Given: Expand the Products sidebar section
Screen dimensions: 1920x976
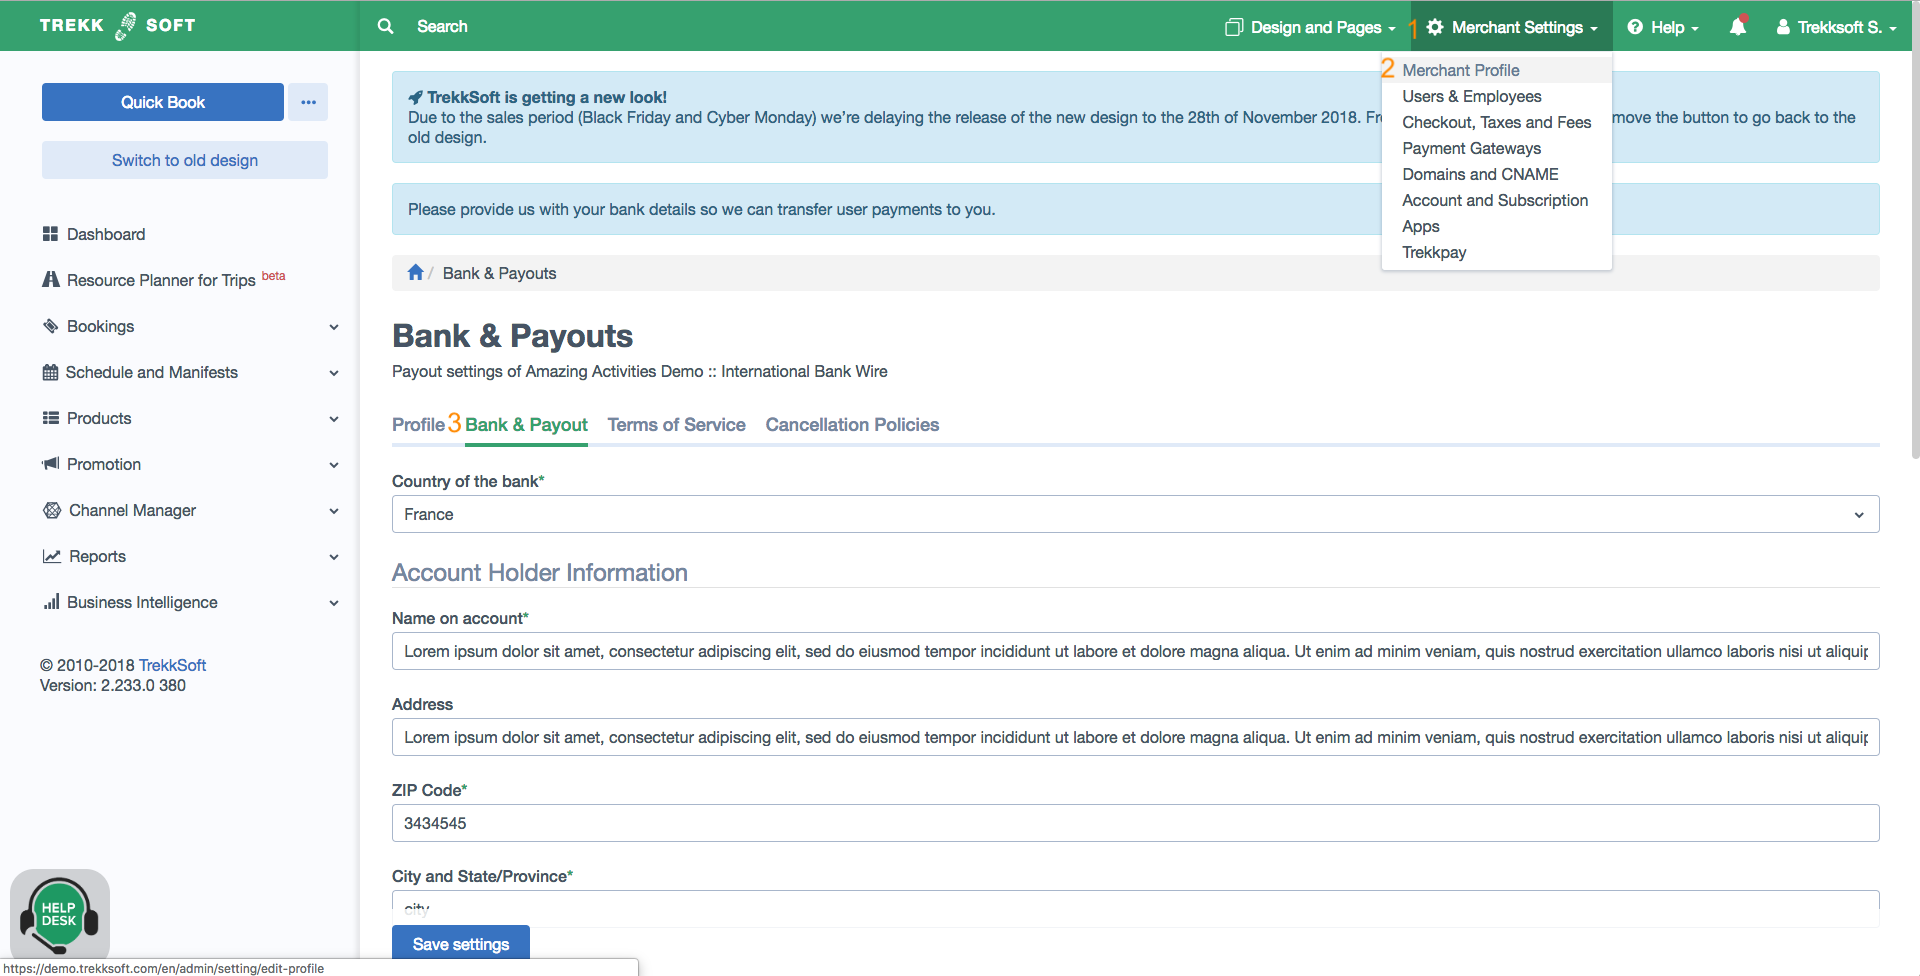Looking at the screenshot, I should pyautogui.click(x=334, y=419).
